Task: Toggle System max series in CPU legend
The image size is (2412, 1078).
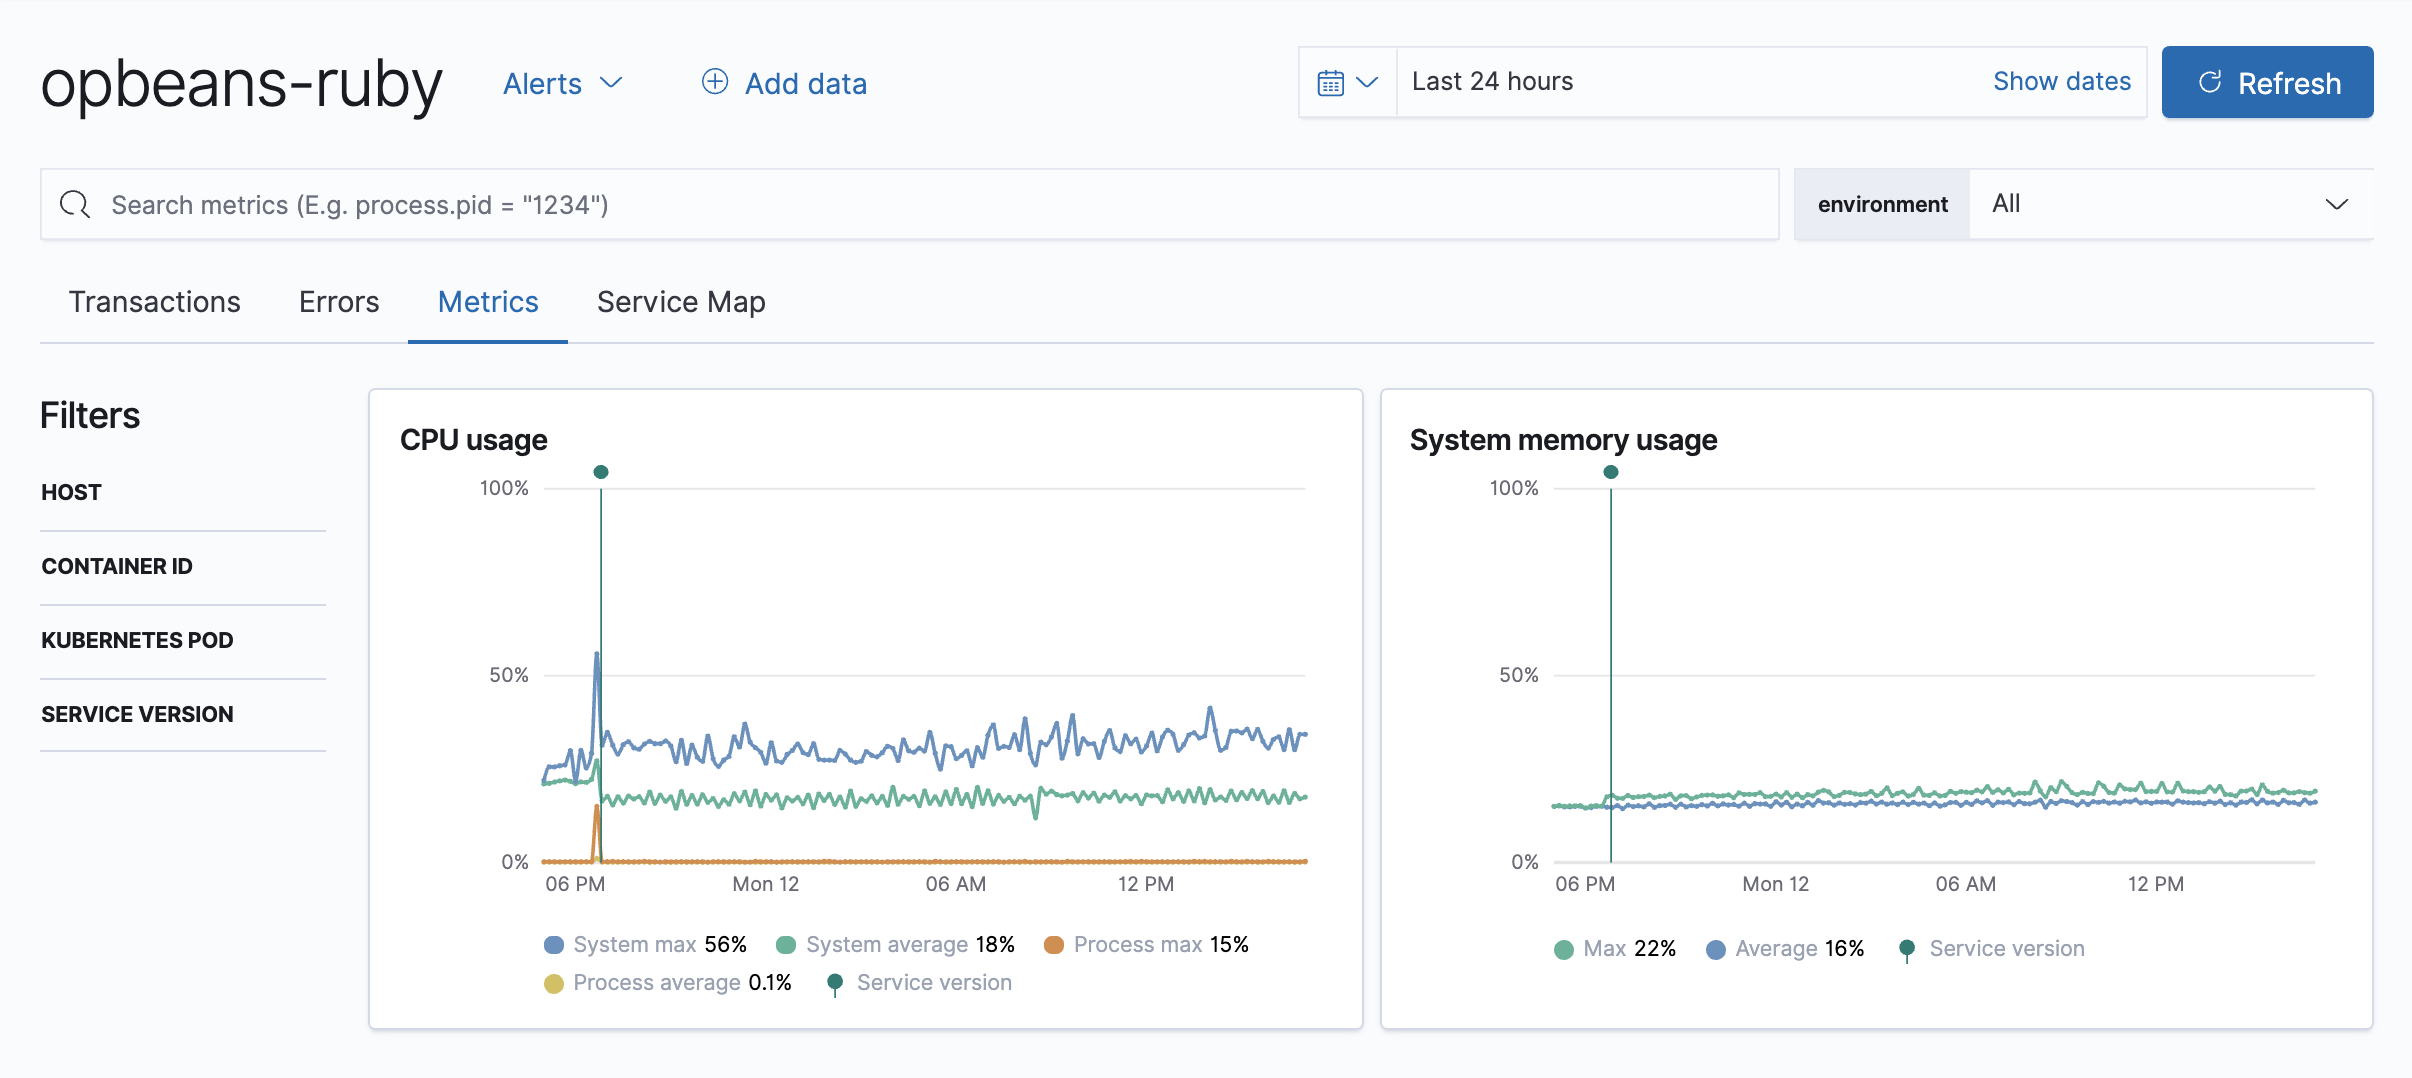Action: click(x=634, y=945)
